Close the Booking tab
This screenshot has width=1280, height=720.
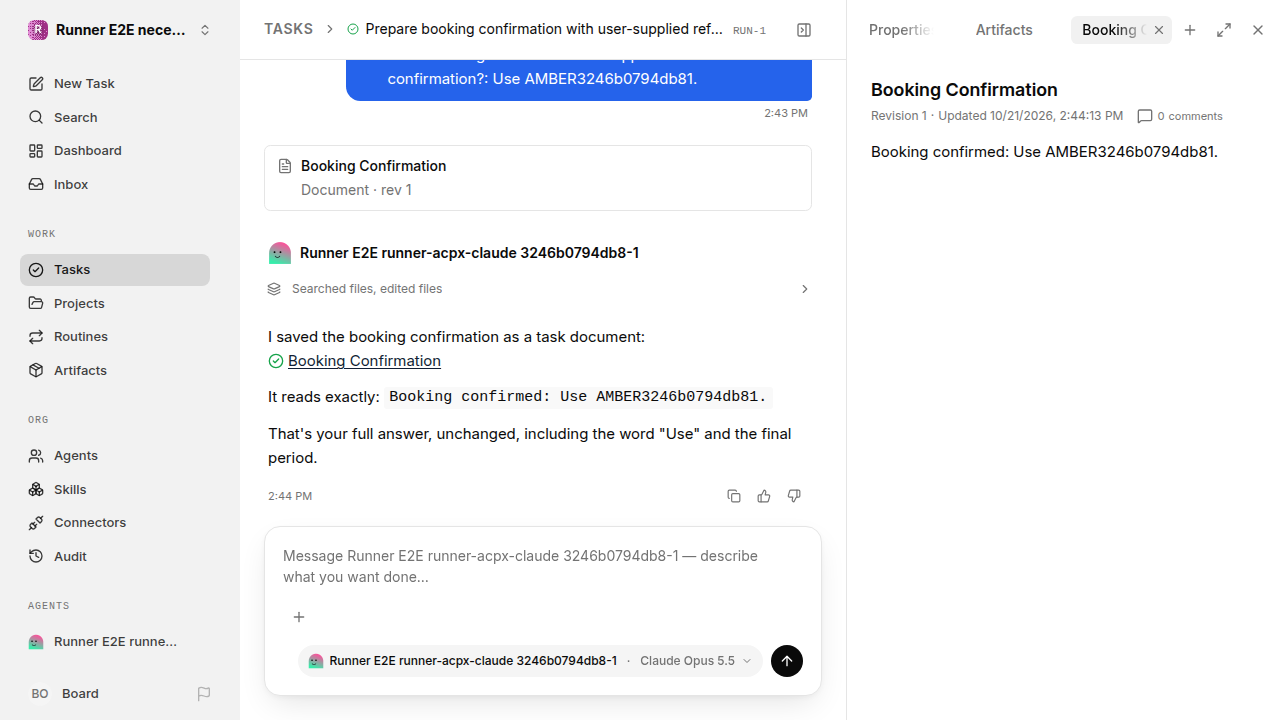coord(1159,30)
